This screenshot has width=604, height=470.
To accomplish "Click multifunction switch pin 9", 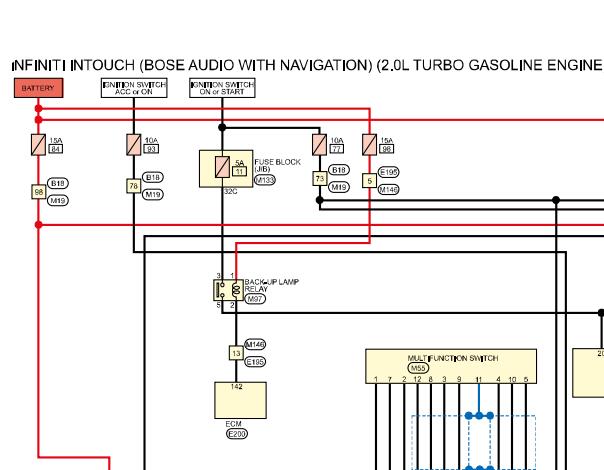I will coord(459,379).
